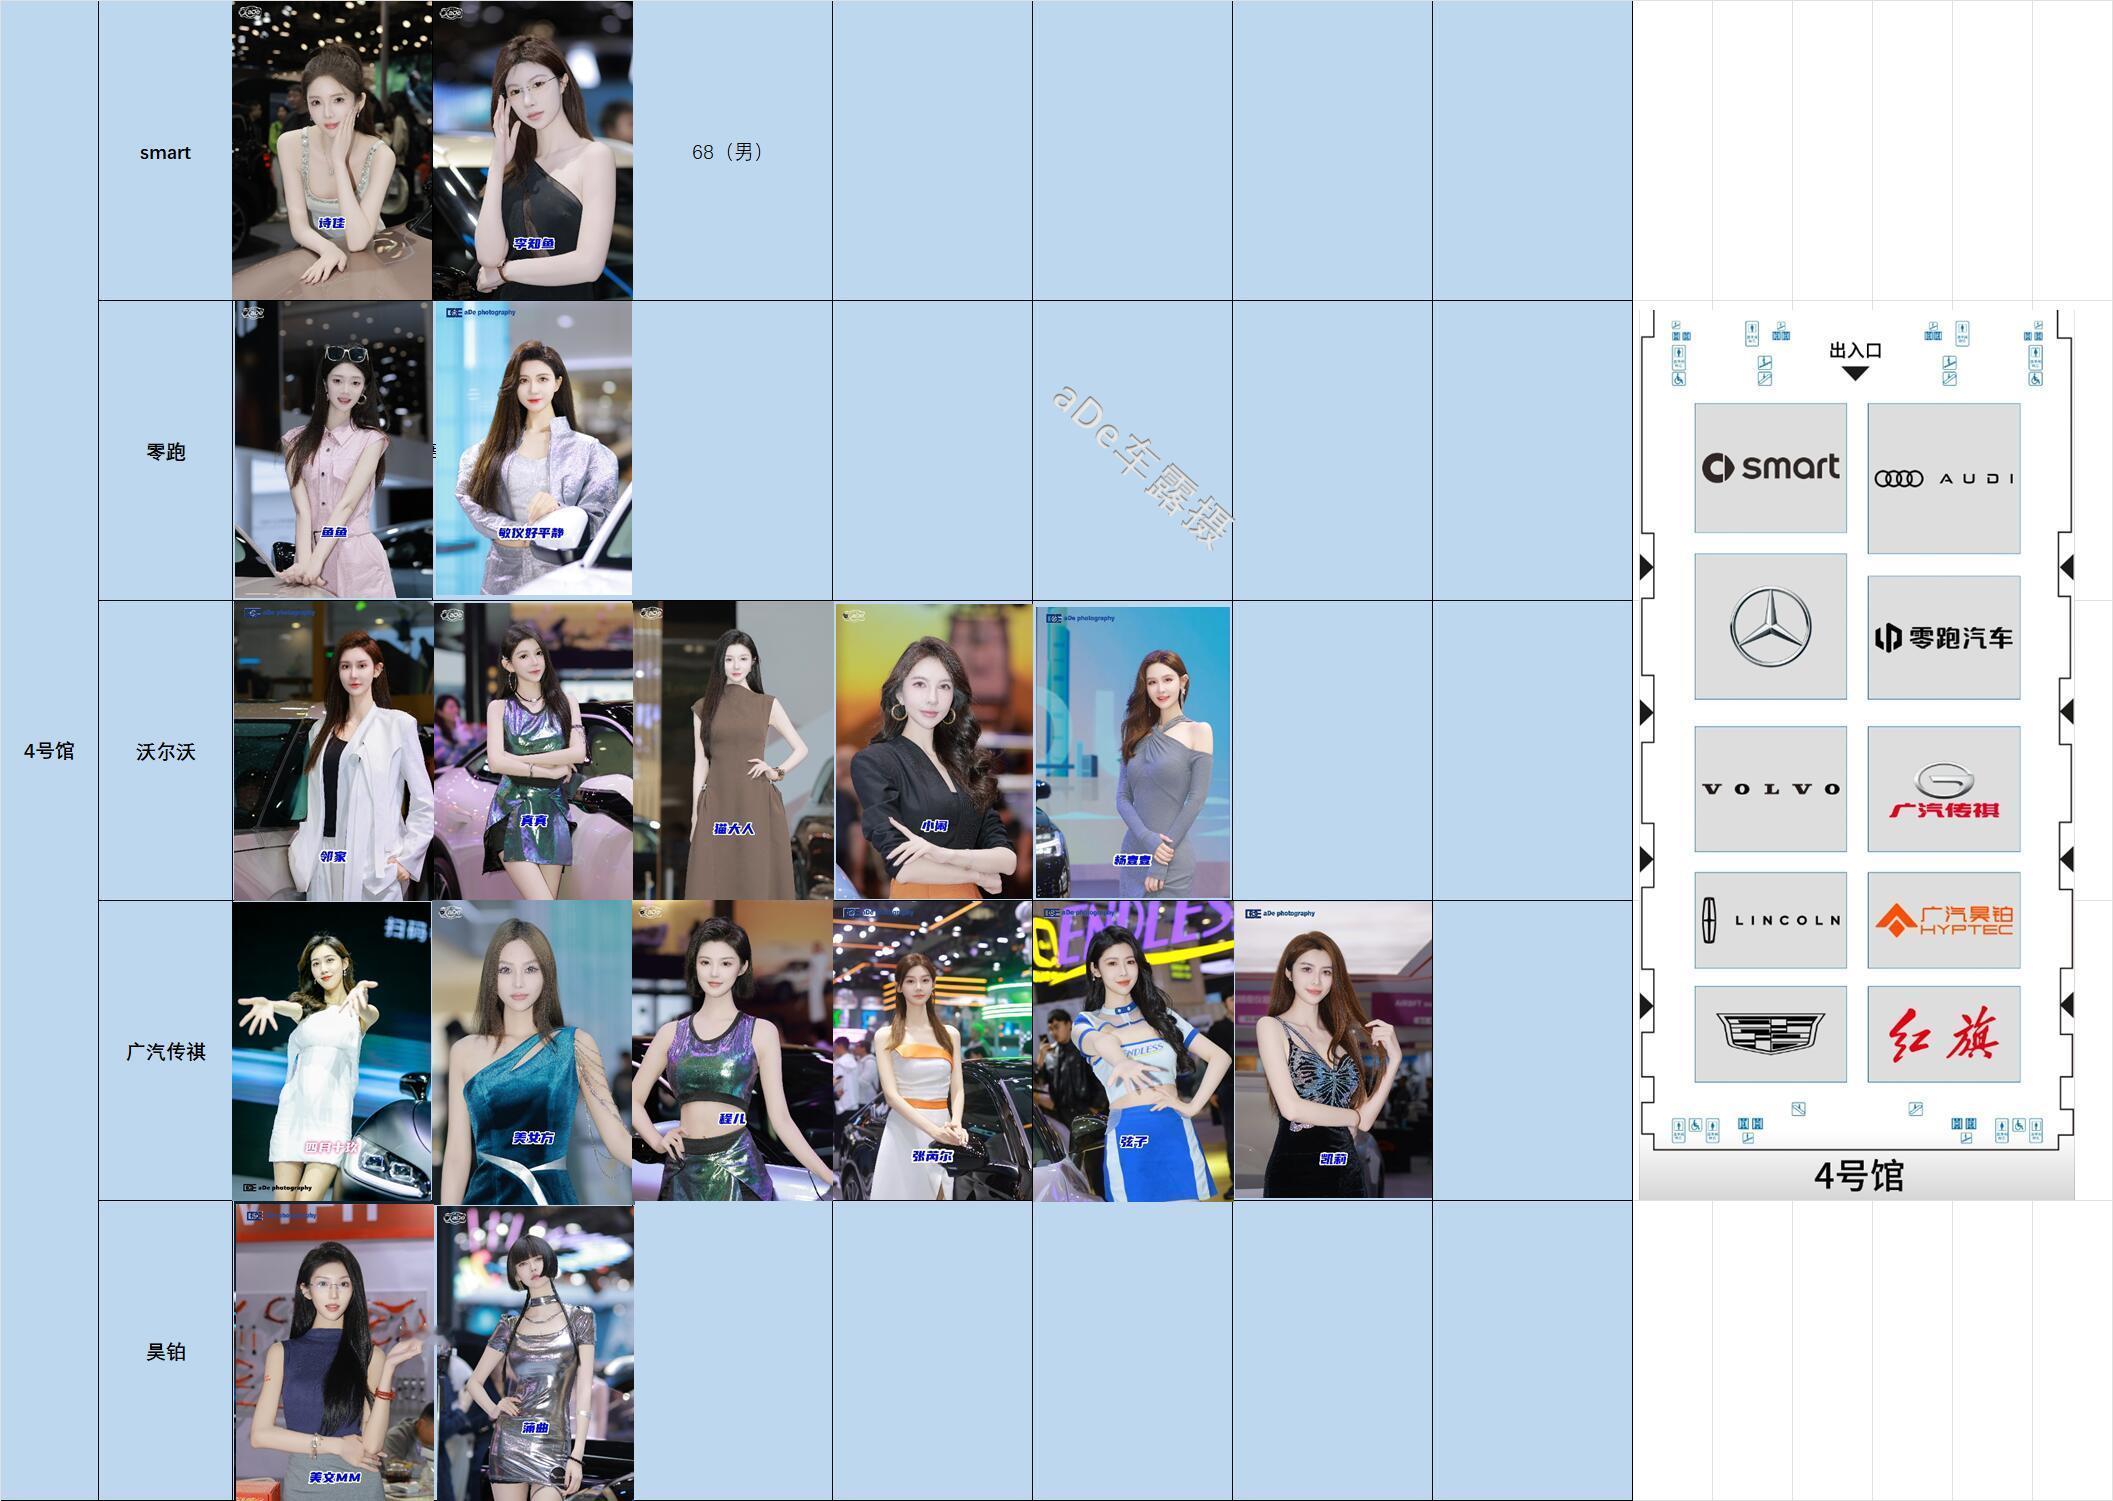Image resolution: width=2113 pixels, height=1501 pixels.
Task: Open the photo labeled 真真
Action: (533, 751)
